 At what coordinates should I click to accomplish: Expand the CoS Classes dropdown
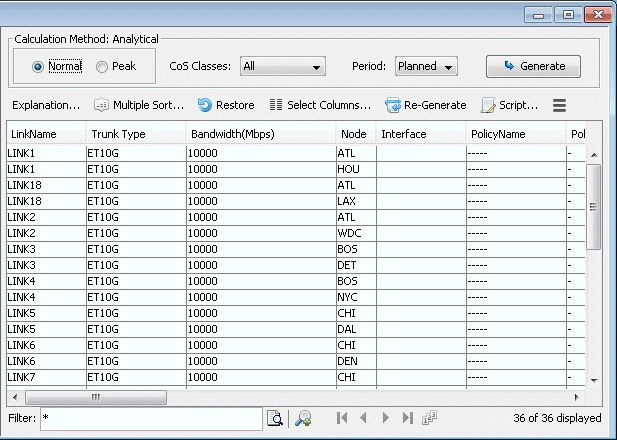282,67
